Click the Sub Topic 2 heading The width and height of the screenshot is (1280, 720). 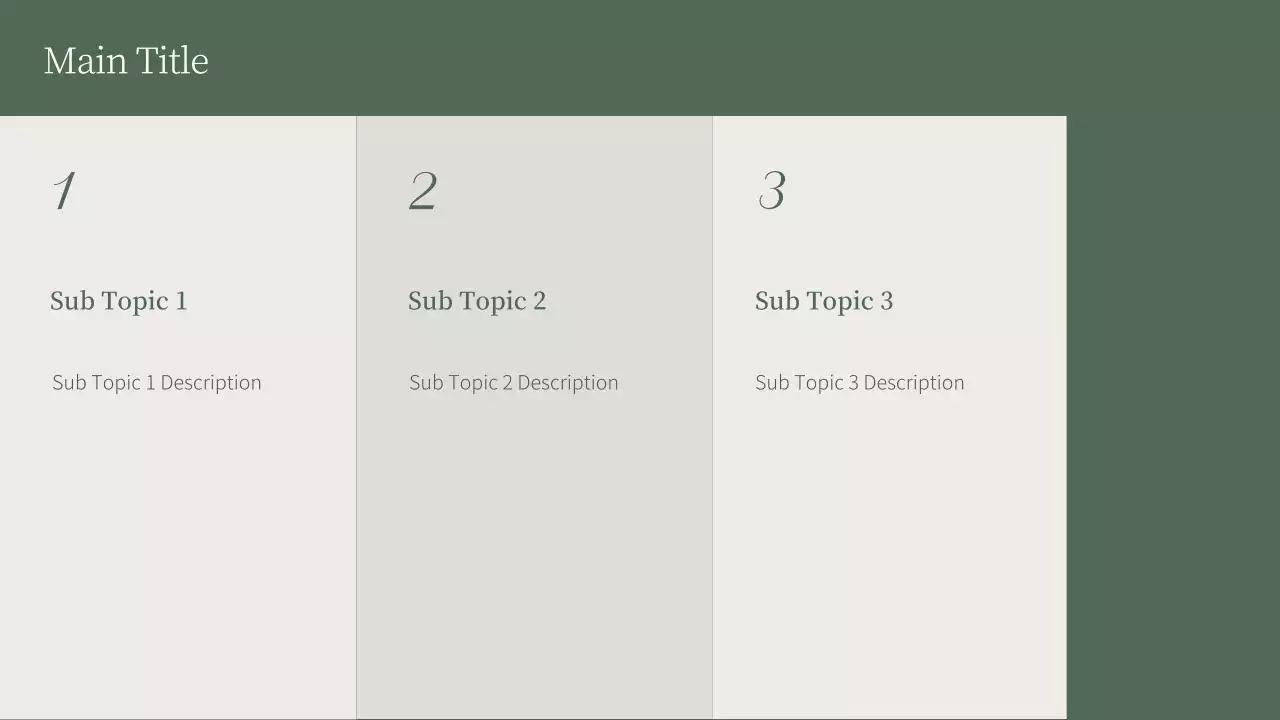[477, 301]
